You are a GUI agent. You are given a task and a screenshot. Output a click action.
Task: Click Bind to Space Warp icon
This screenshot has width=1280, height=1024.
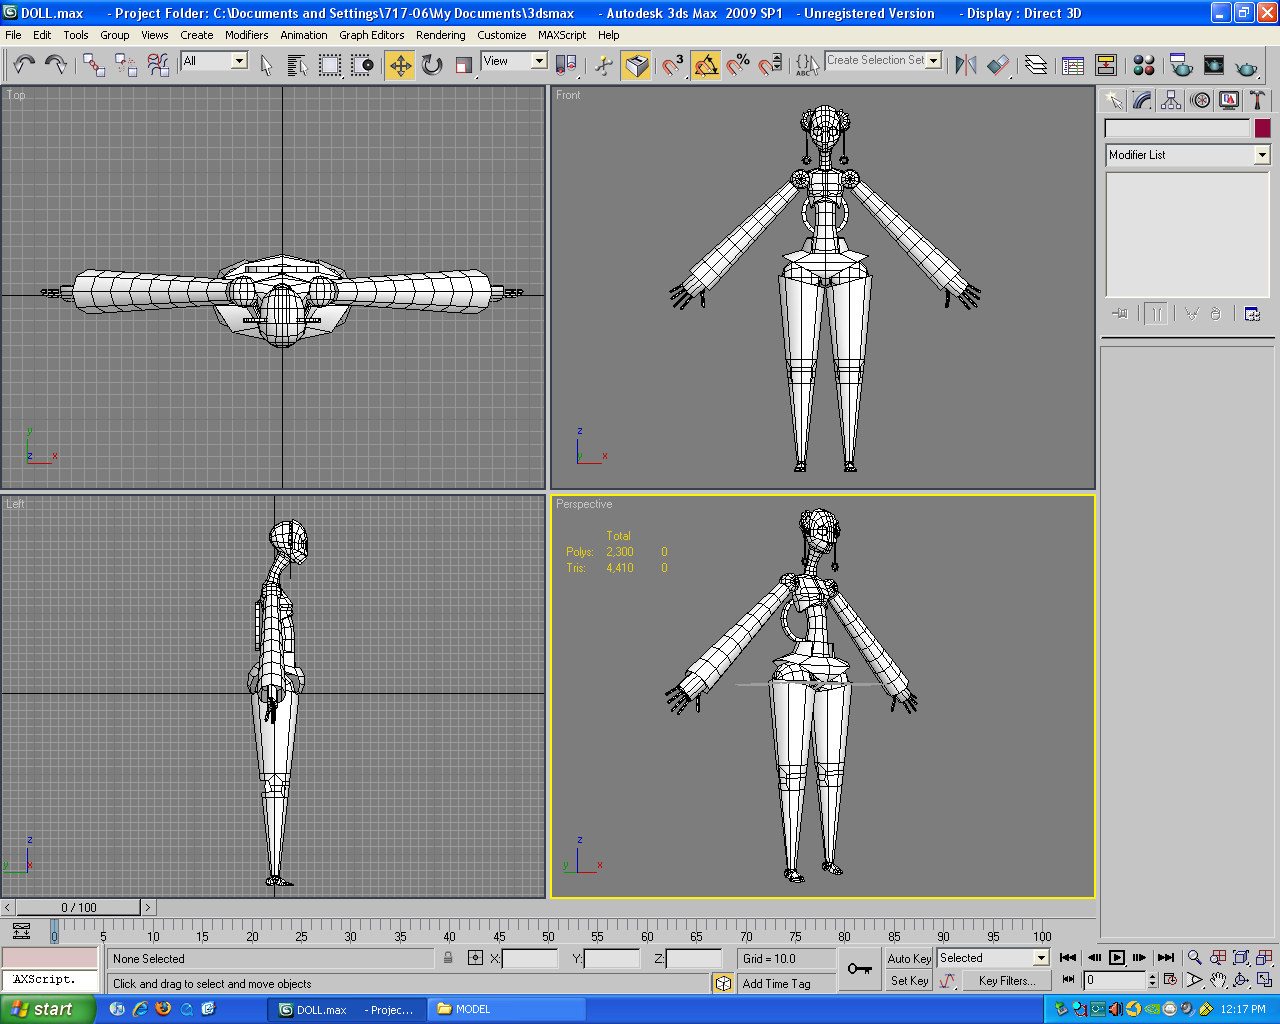point(158,65)
